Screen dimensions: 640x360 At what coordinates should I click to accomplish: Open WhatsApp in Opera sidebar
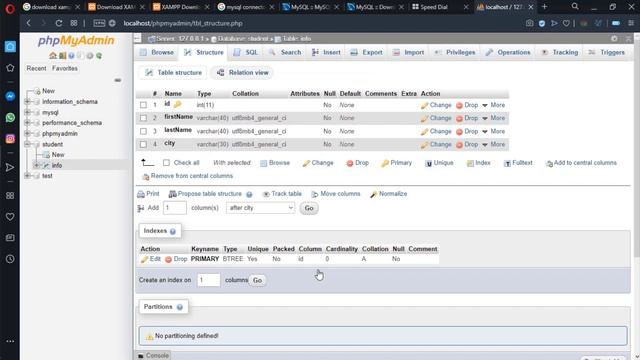[x=10, y=118]
